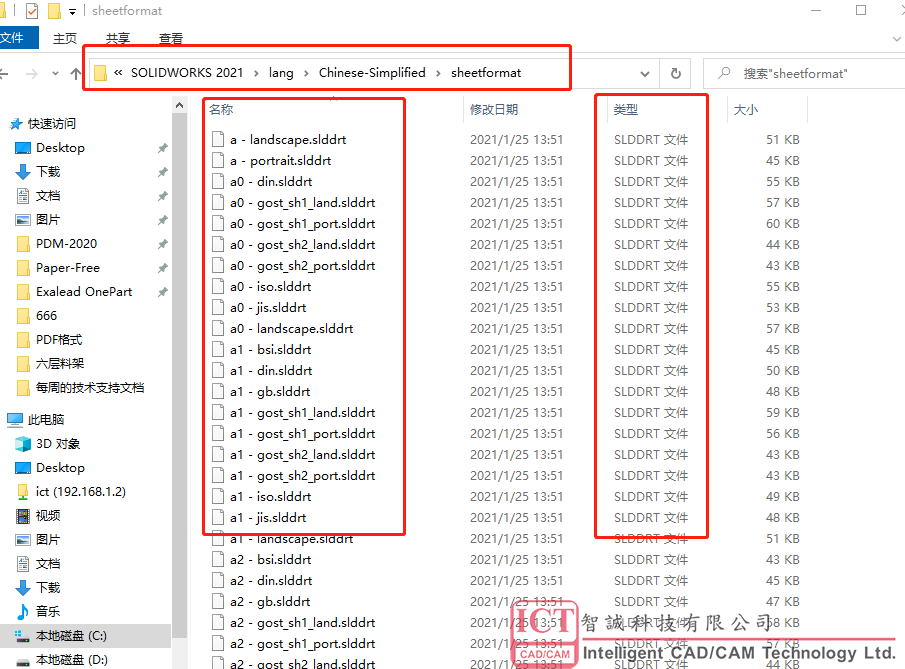Expand the address bar history dropdown
Image resolution: width=905 pixels, height=669 pixels.
[645, 74]
